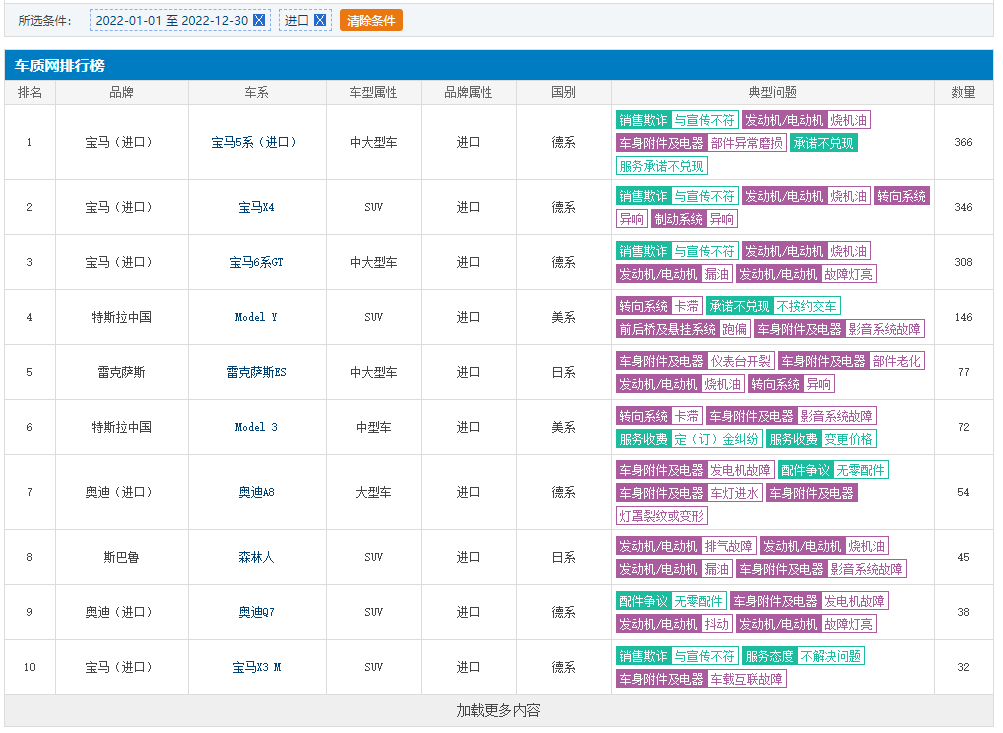1003x733 pixels.
Task: Open the 奥迪A8 series link
Action: tap(256, 492)
